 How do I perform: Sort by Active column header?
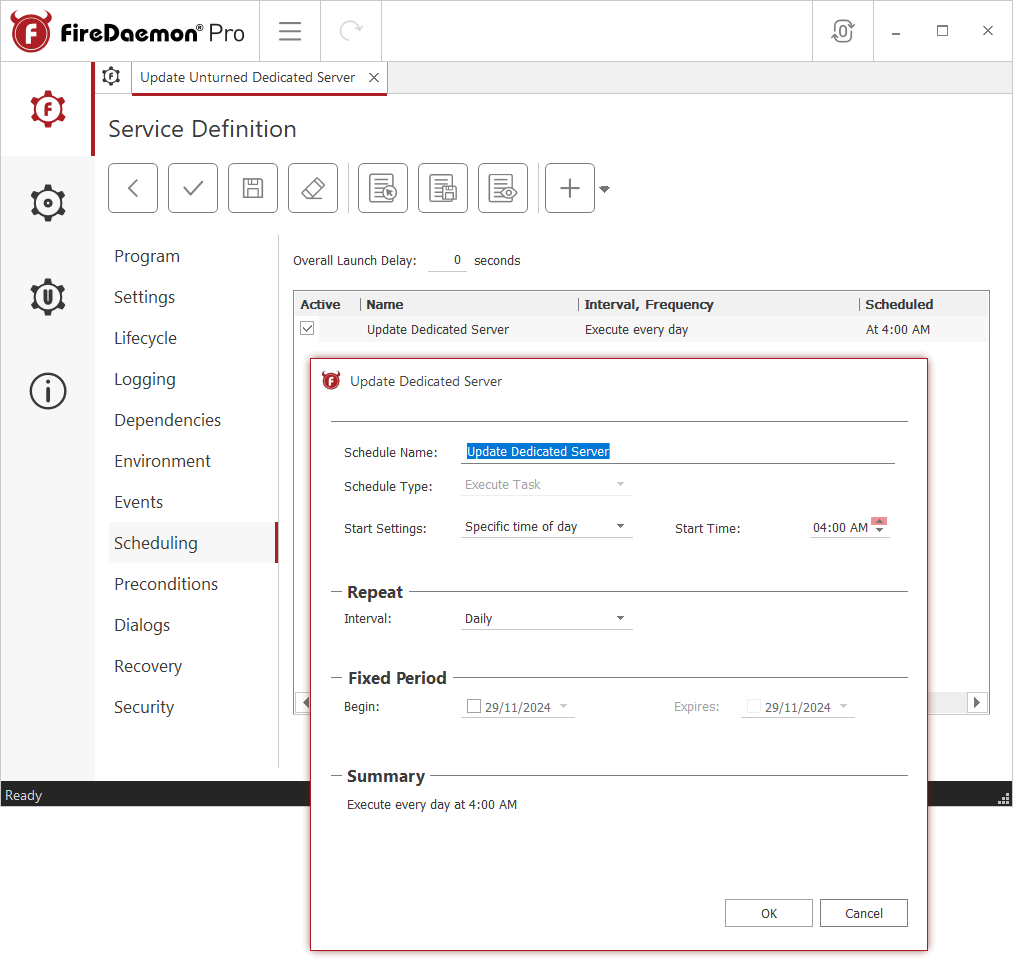click(x=327, y=305)
